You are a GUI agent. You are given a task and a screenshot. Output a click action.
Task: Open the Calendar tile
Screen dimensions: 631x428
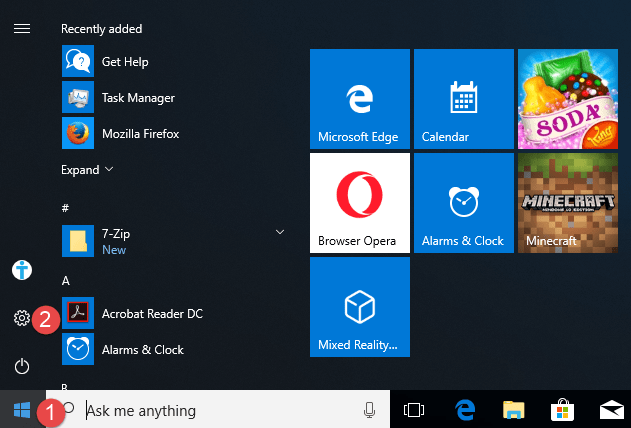[x=463, y=98]
